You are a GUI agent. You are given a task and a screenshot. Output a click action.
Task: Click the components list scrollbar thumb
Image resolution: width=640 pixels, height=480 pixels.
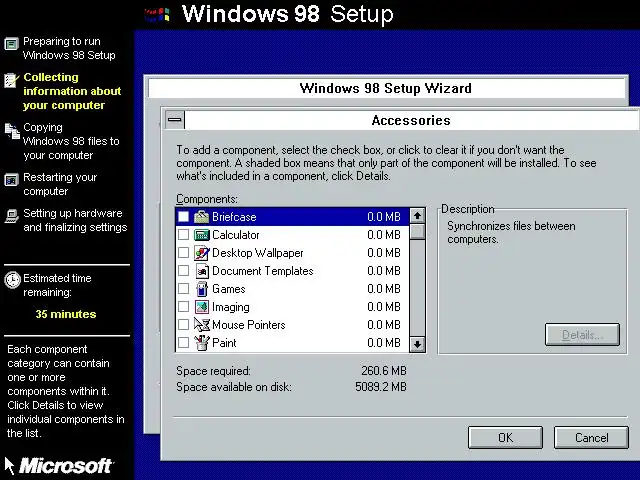[x=417, y=231]
